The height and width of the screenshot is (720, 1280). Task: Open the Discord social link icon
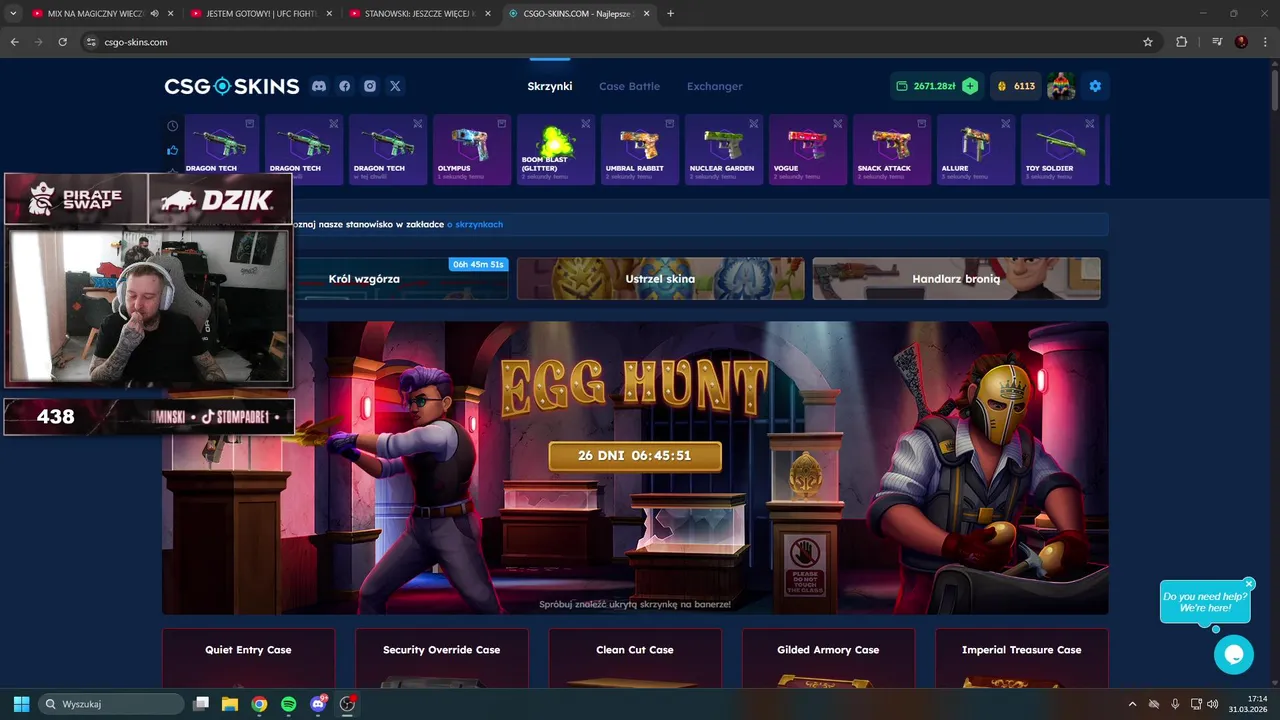tap(319, 86)
